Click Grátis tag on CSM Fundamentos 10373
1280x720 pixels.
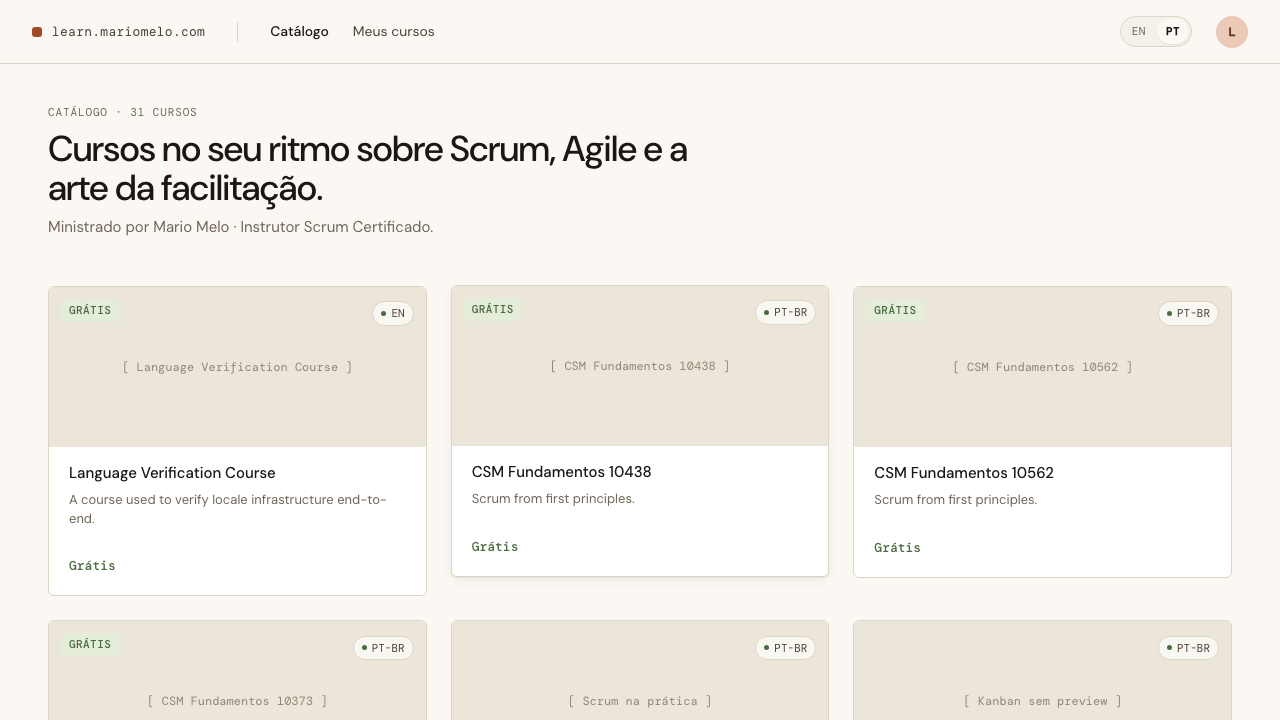90,644
